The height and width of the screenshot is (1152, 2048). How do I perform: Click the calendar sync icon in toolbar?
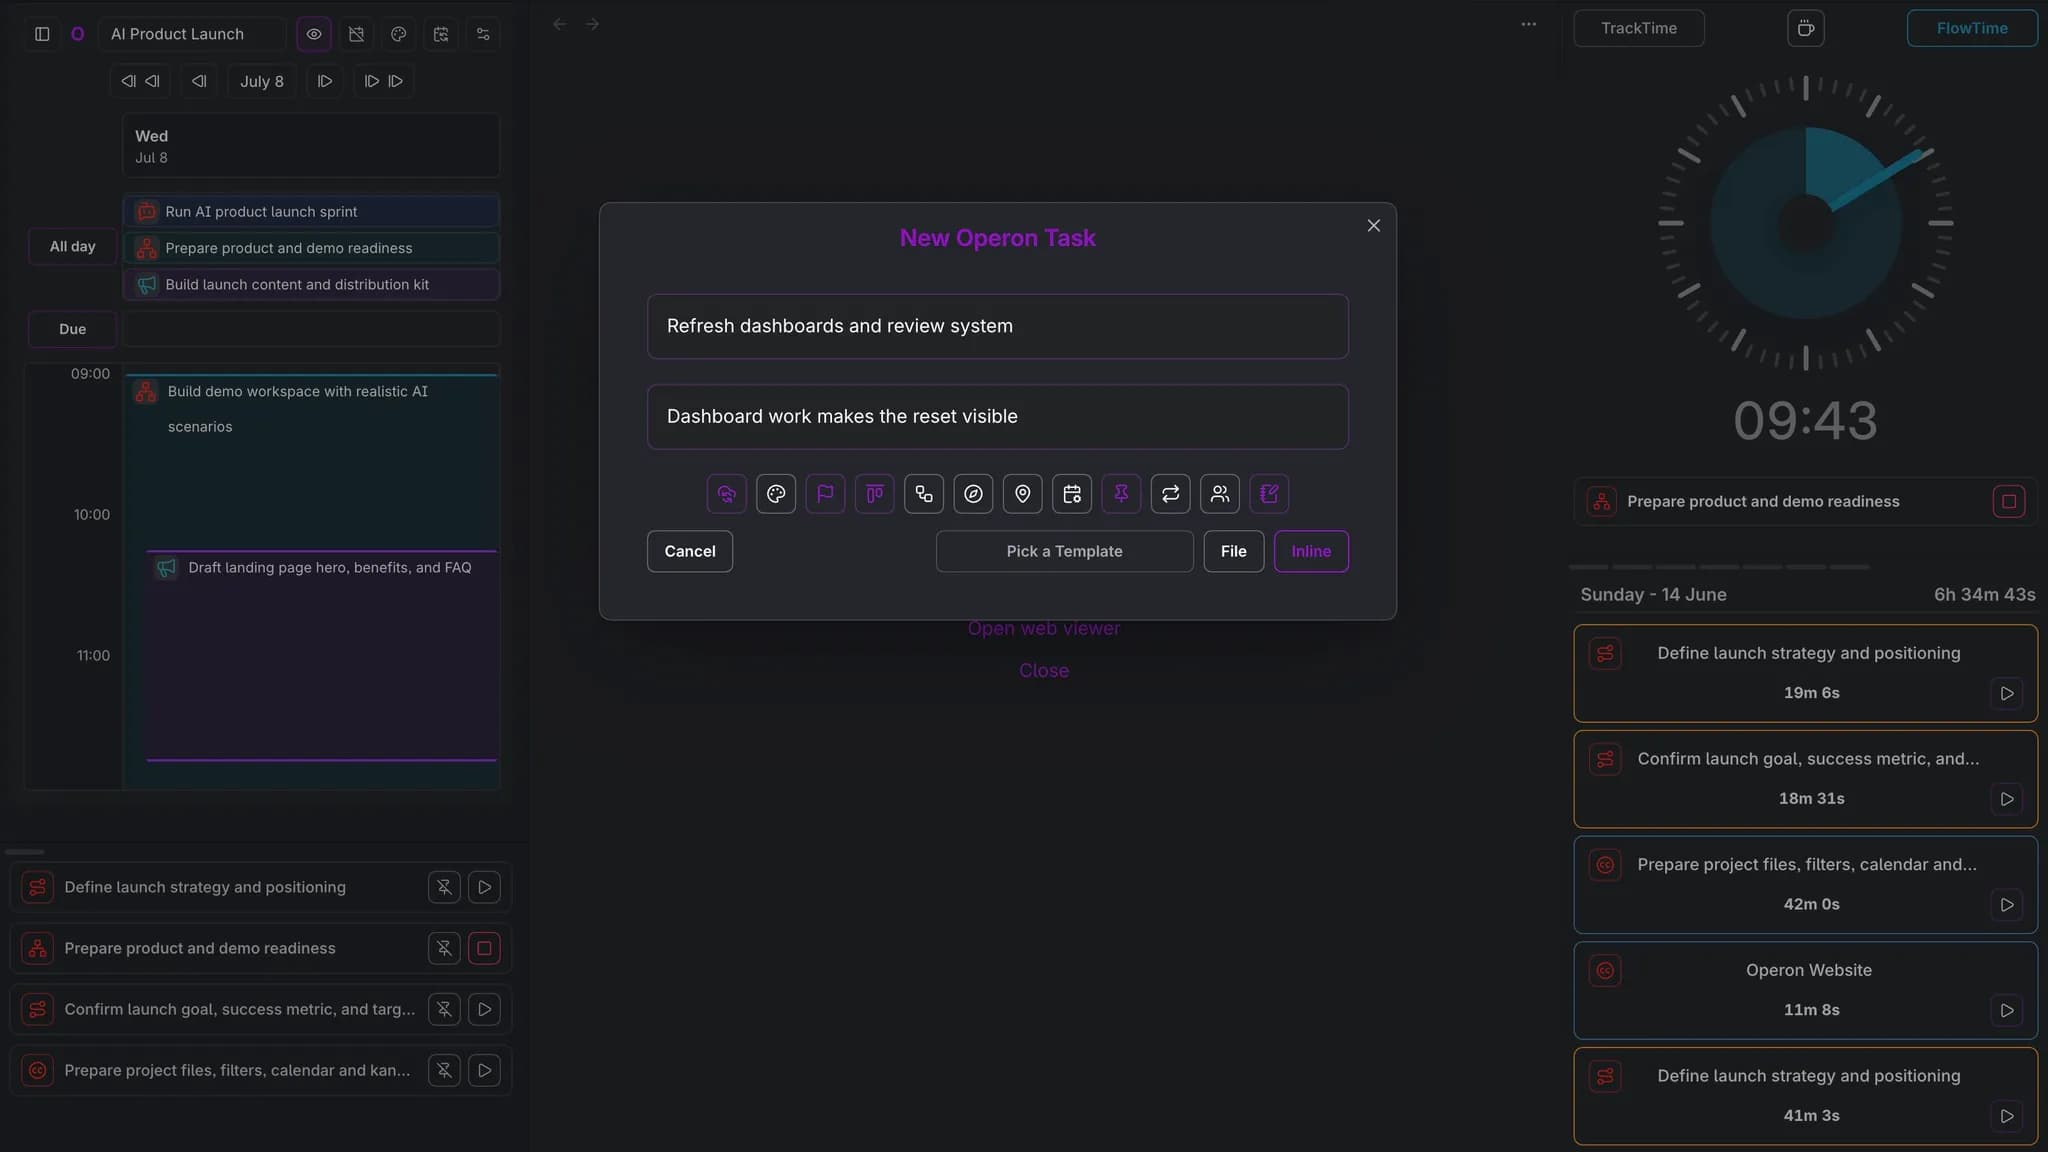pyautogui.click(x=441, y=34)
